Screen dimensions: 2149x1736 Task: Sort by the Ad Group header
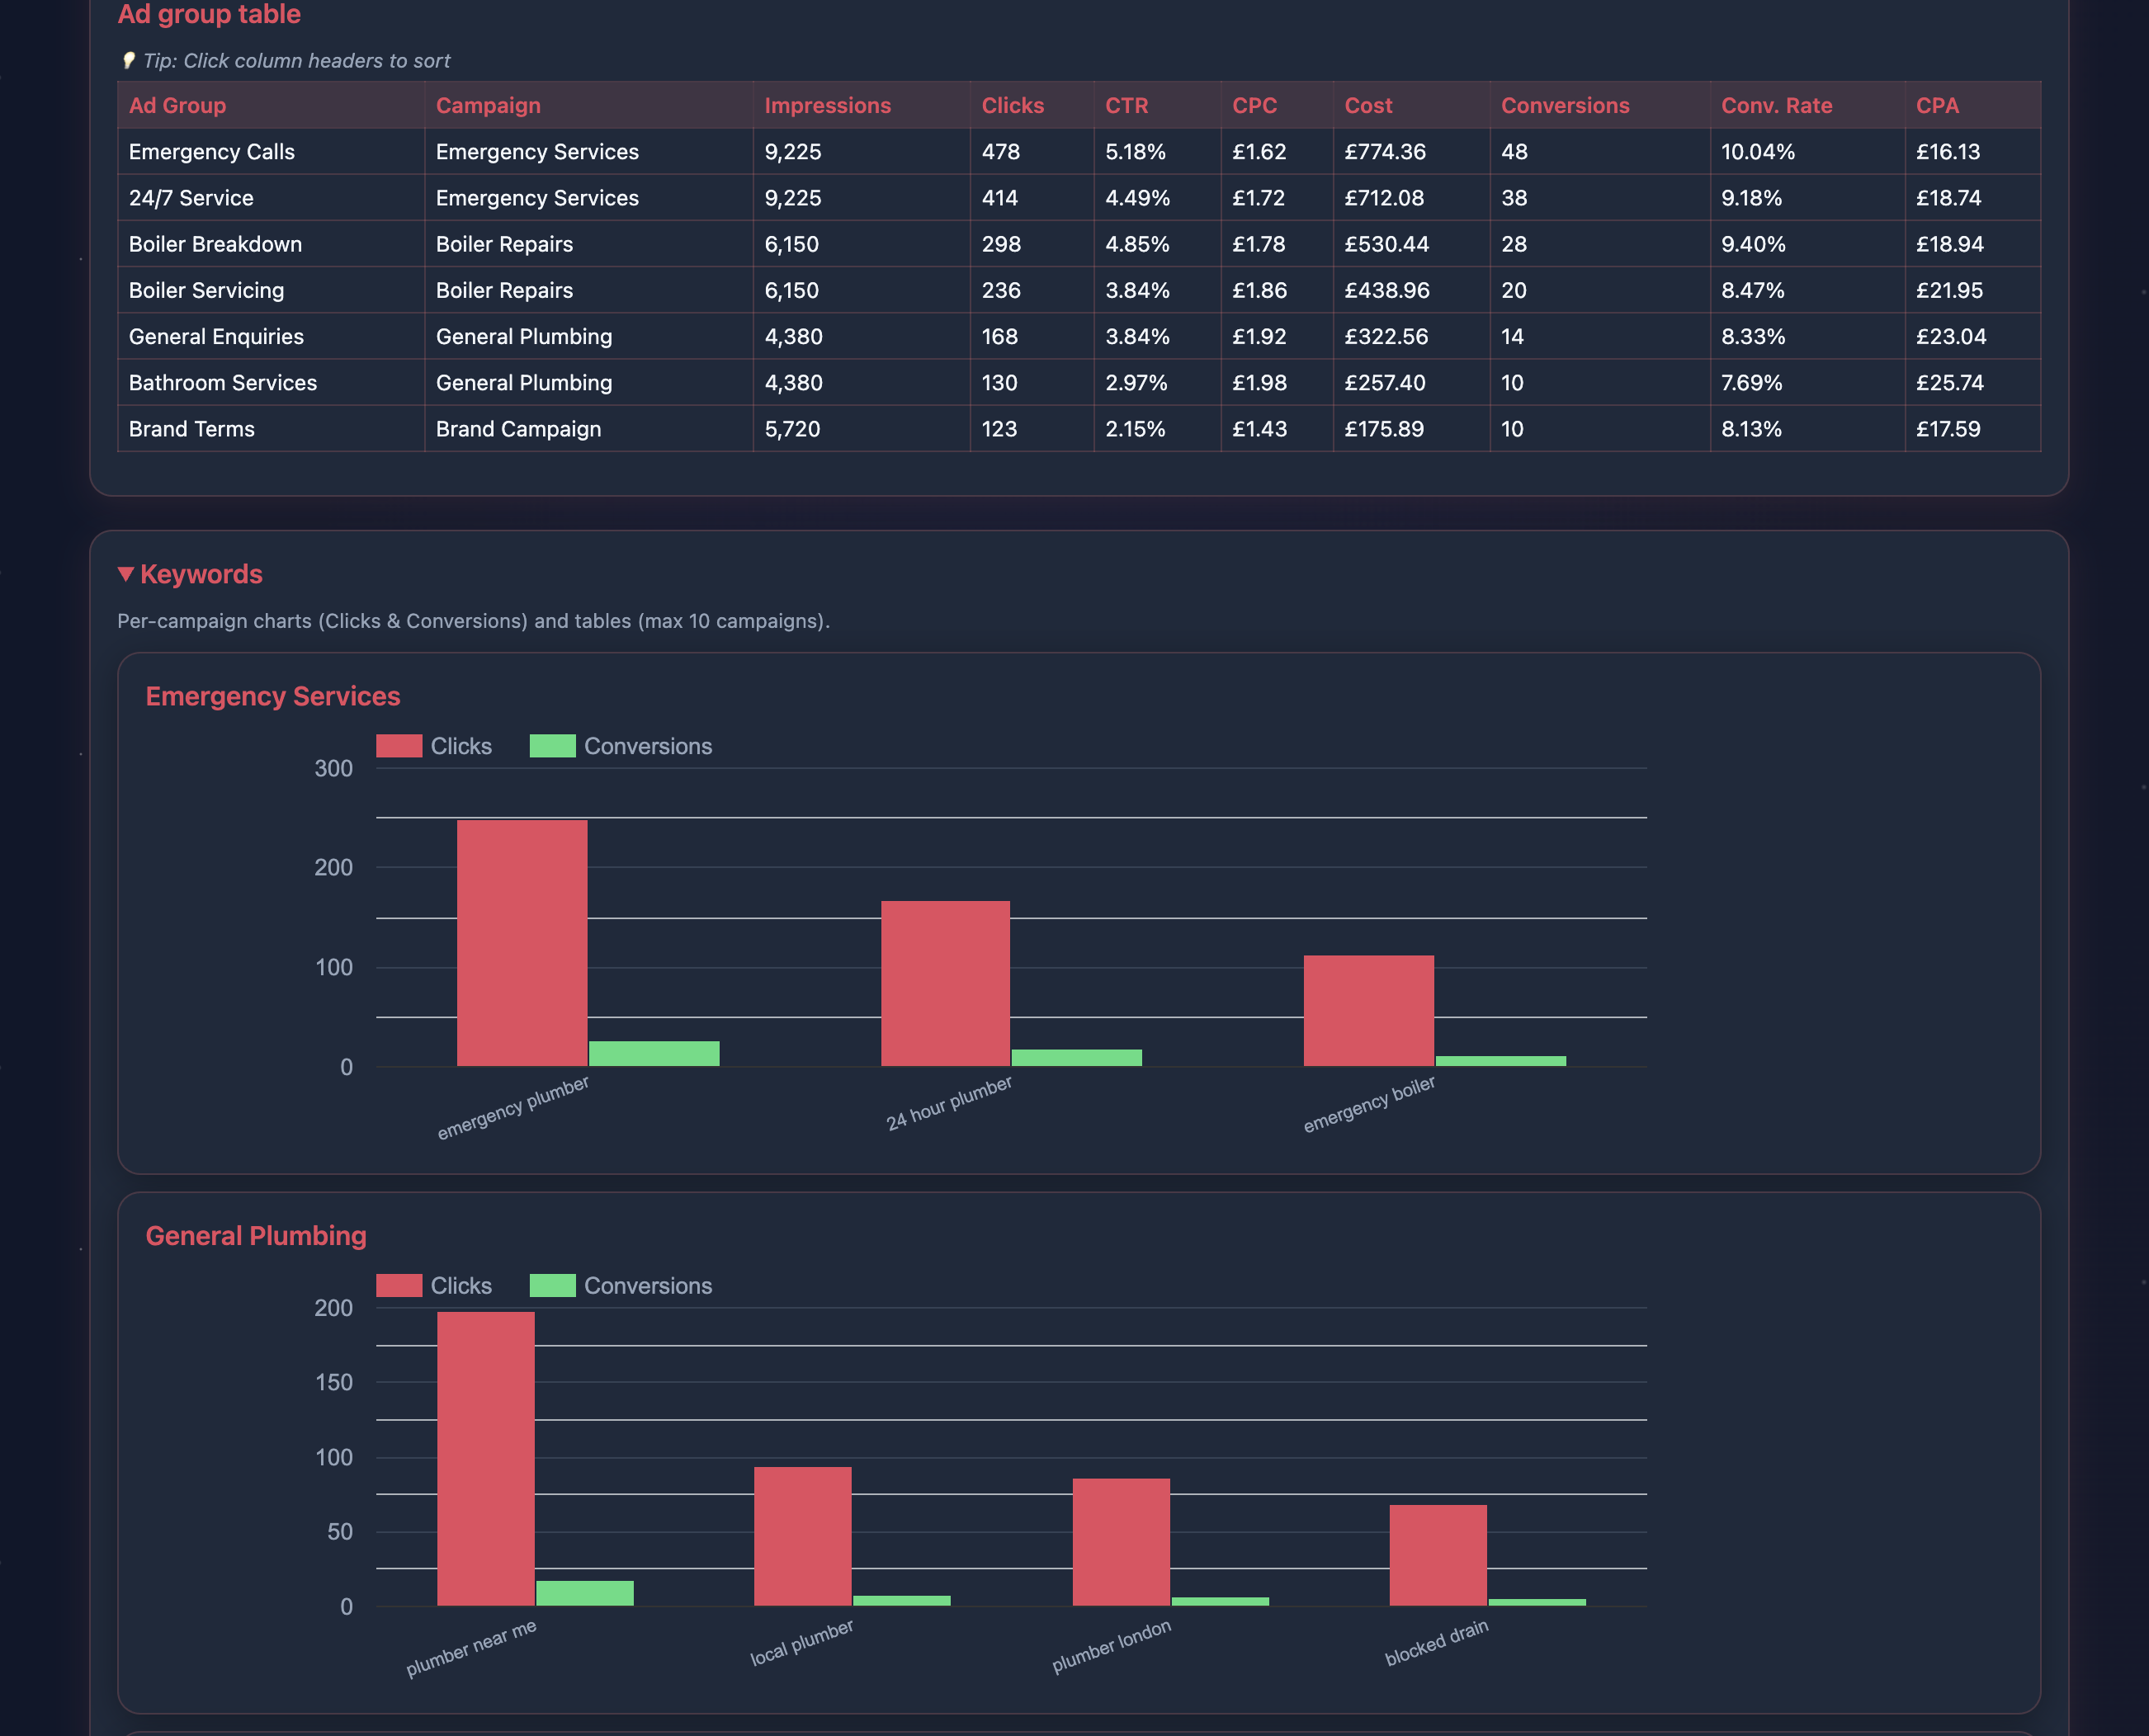[177, 105]
